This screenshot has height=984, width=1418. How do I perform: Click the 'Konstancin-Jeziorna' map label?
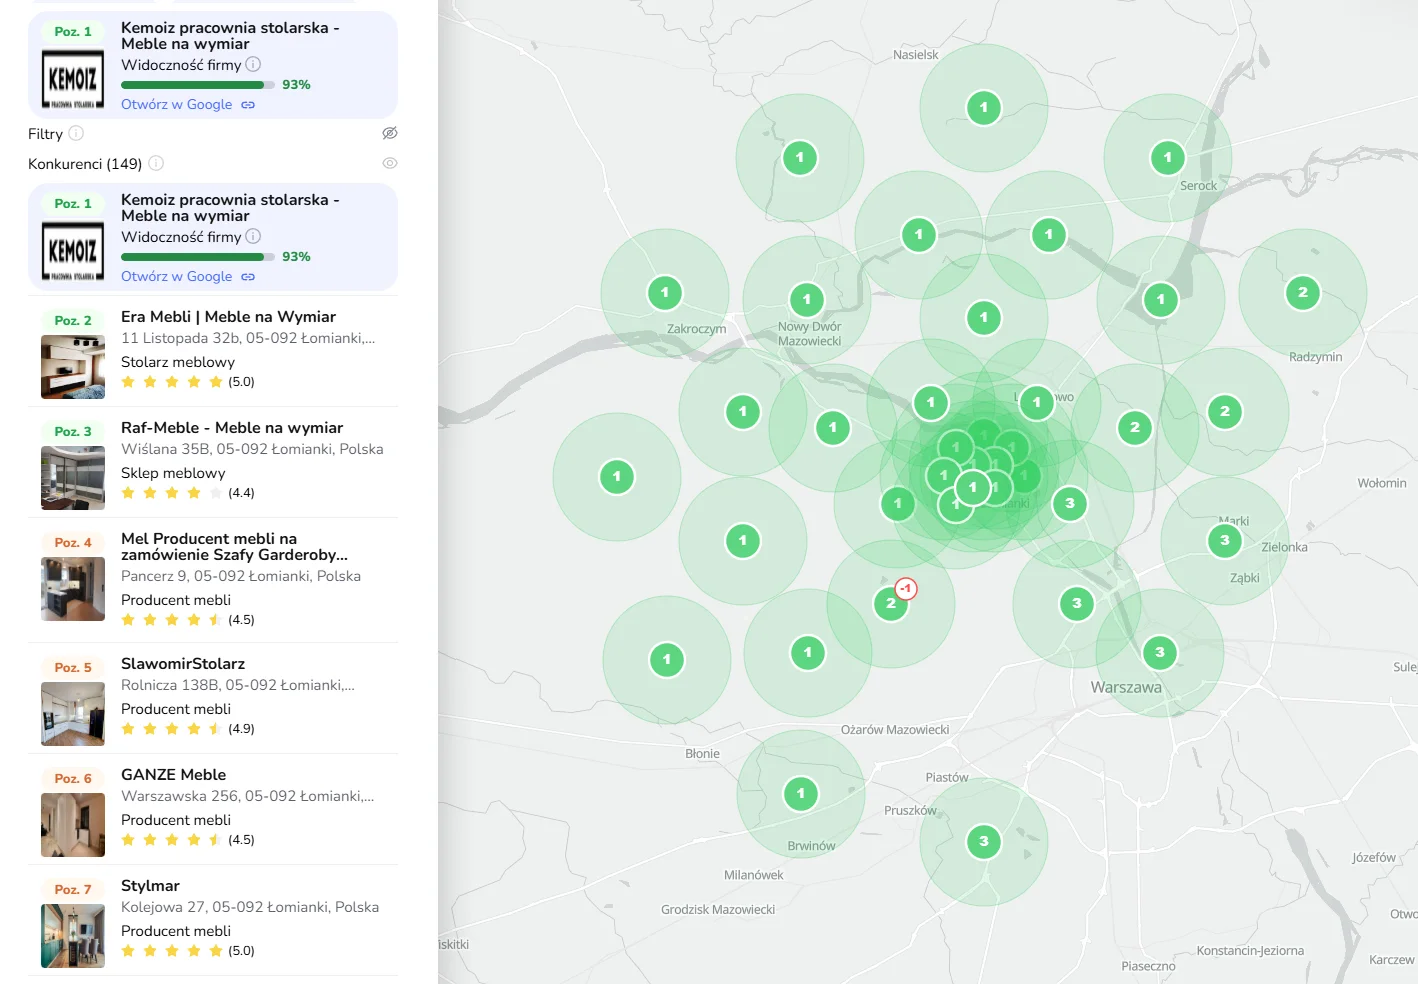pyautogui.click(x=1250, y=951)
